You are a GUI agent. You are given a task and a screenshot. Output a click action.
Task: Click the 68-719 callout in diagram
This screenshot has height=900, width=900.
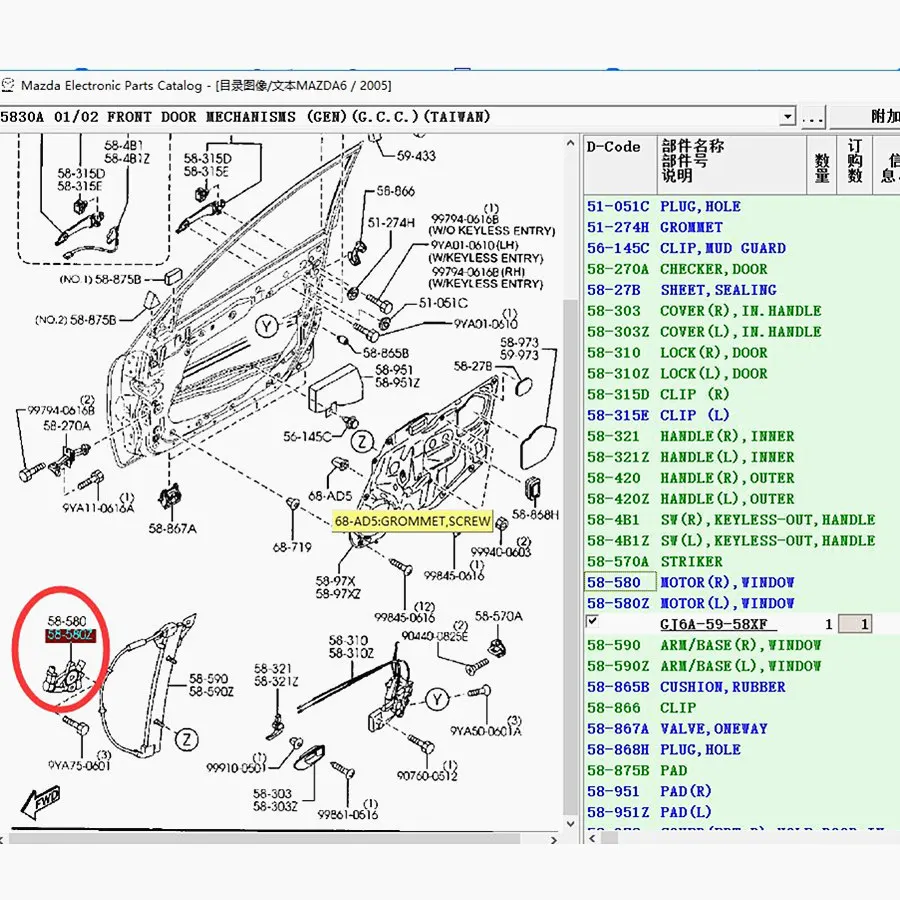pyautogui.click(x=292, y=547)
